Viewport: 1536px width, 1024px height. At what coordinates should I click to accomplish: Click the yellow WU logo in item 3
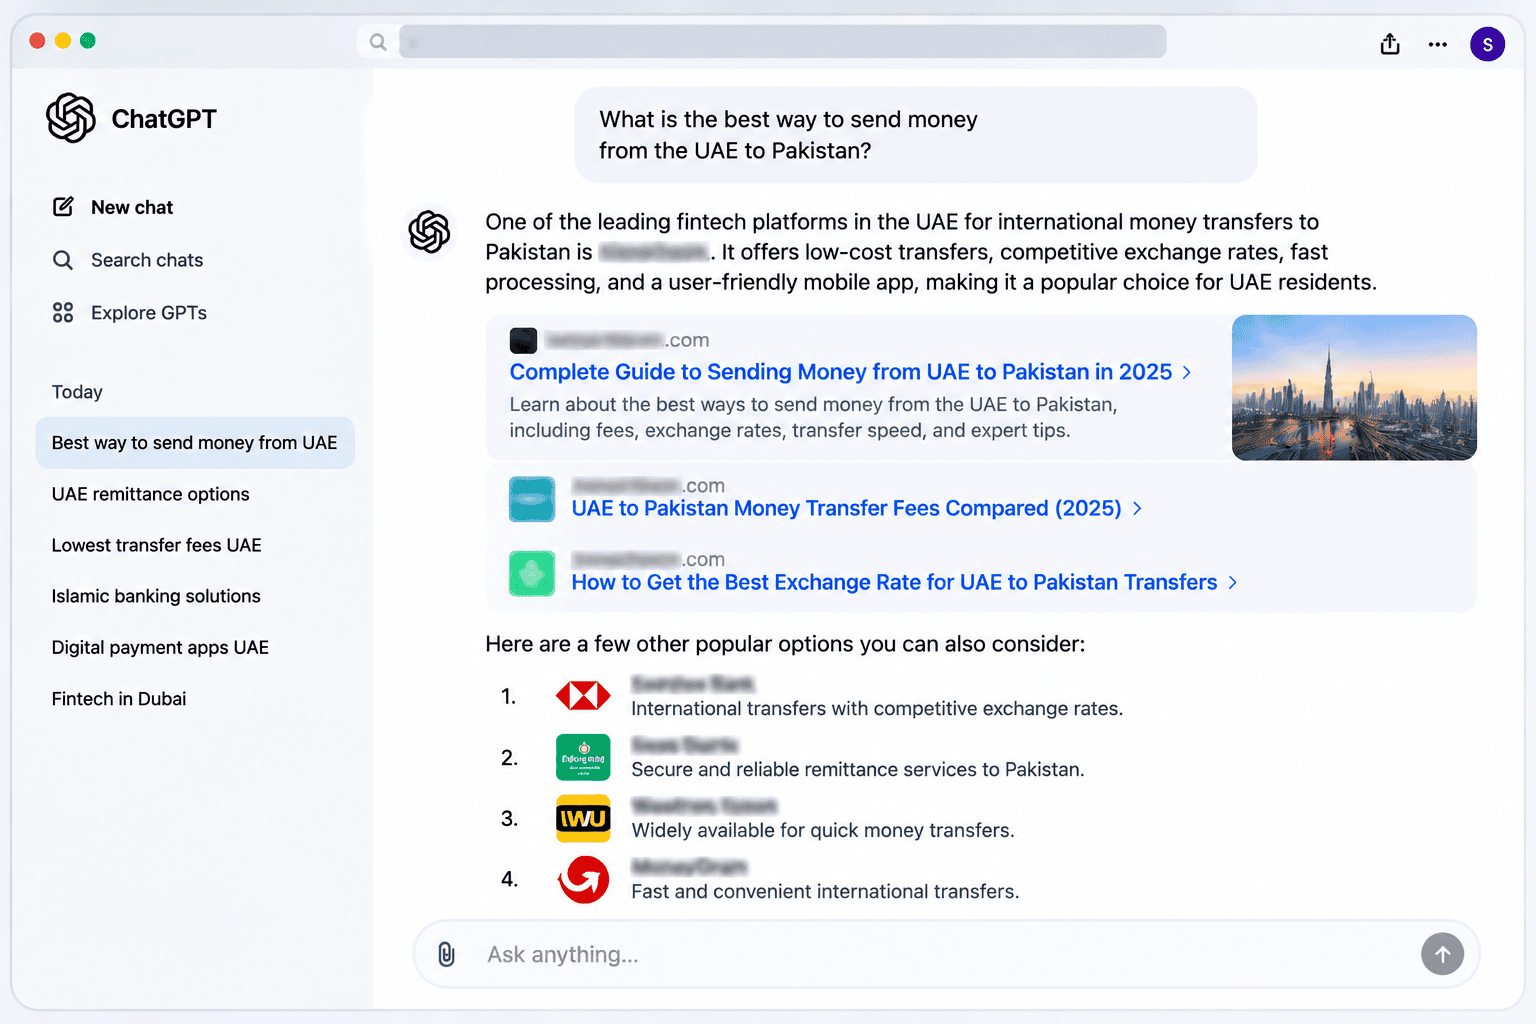click(583, 819)
